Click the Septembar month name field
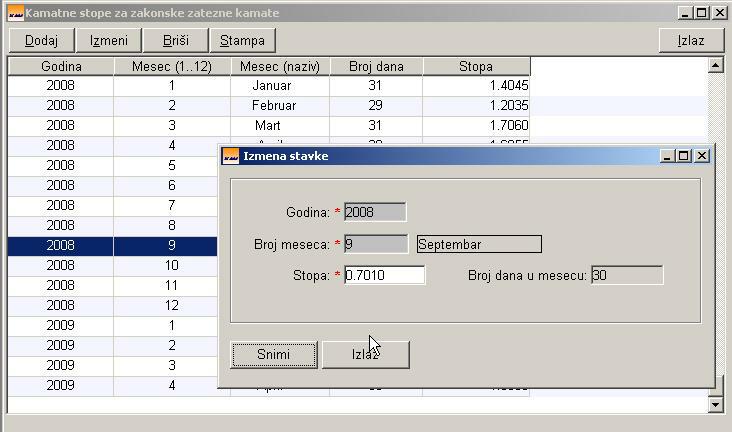The width and height of the screenshot is (732, 432). tap(479, 244)
